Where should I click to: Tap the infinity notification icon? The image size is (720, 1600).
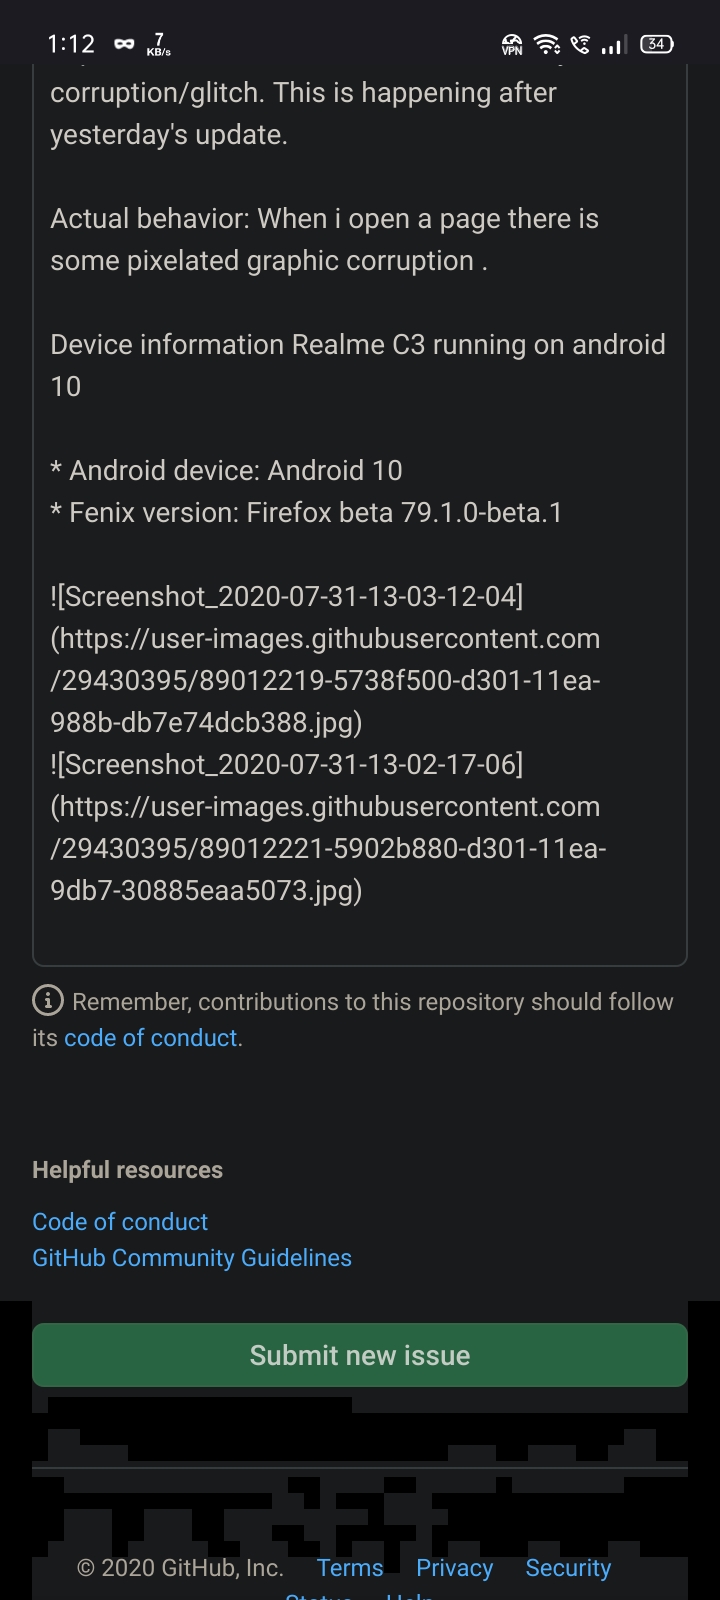click(123, 44)
